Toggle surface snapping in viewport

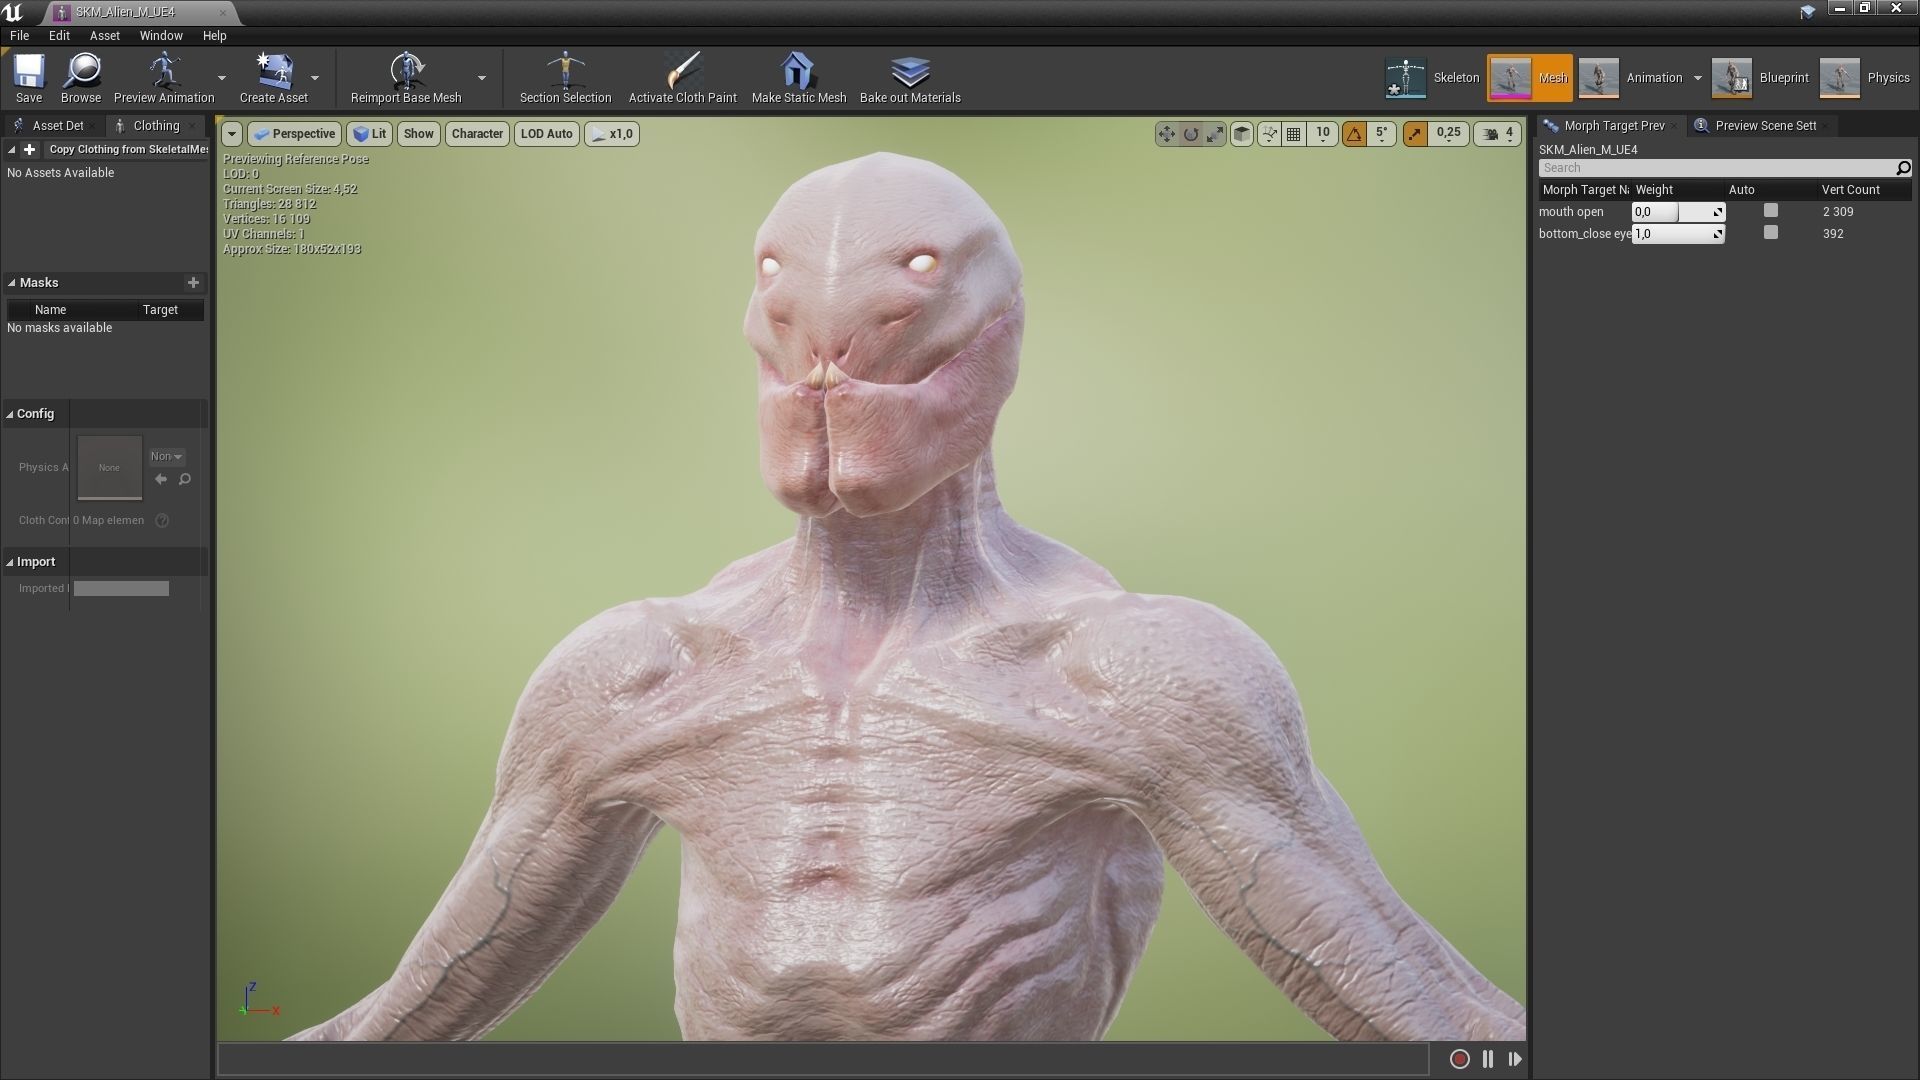tap(1268, 134)
